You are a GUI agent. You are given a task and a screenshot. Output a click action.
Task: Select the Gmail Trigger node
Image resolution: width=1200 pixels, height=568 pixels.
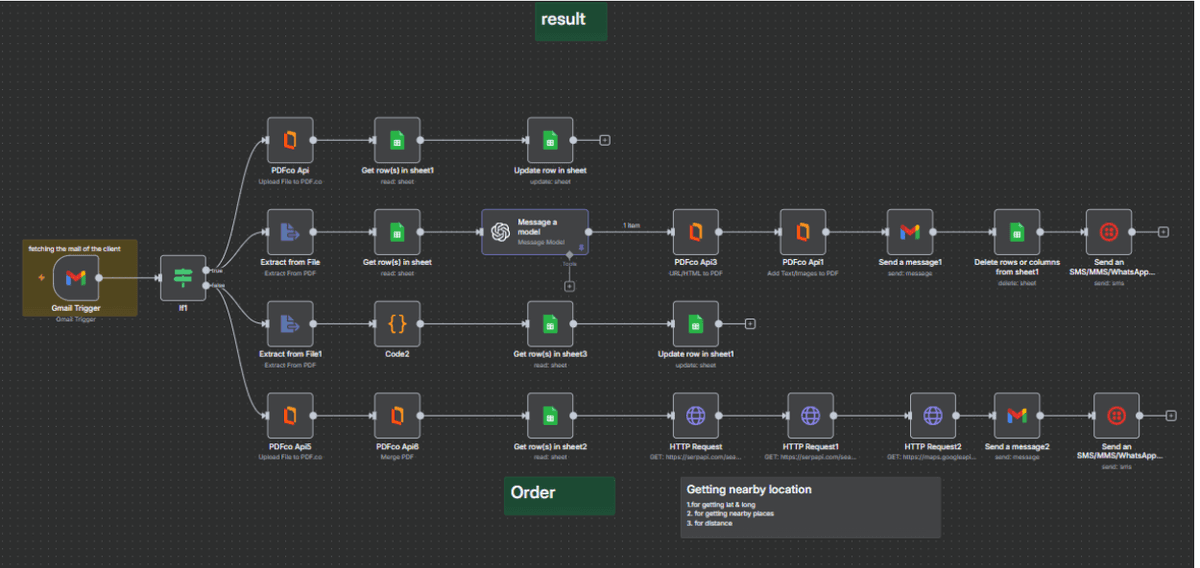(x=76, y=278)
